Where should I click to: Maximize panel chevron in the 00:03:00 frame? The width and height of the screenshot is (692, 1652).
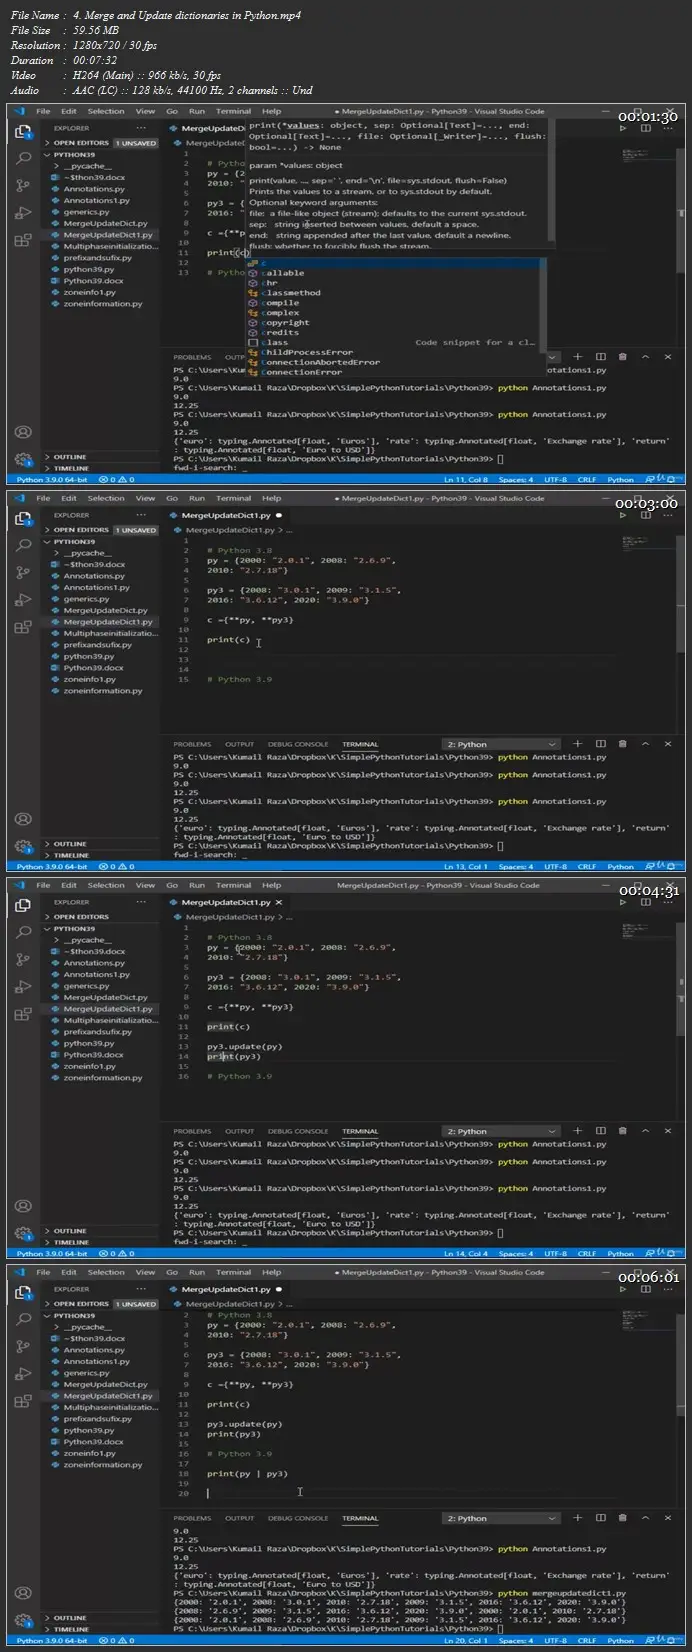point(646,744)
